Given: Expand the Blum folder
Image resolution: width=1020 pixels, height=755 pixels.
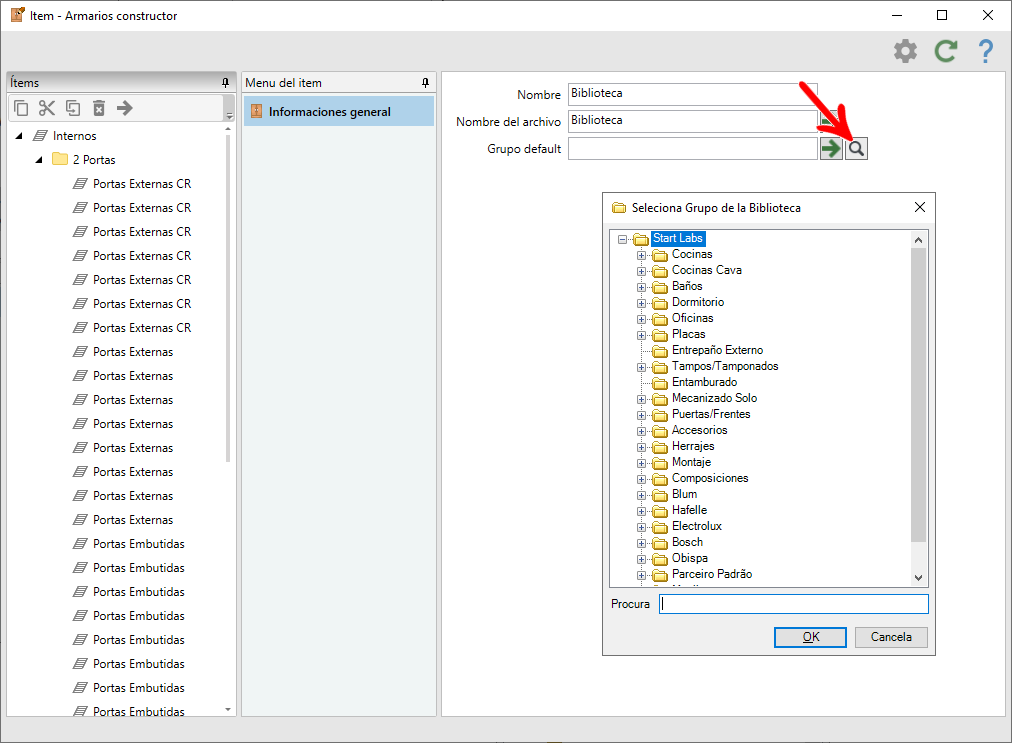Looking at the screenshot, I should pos(641,496).
